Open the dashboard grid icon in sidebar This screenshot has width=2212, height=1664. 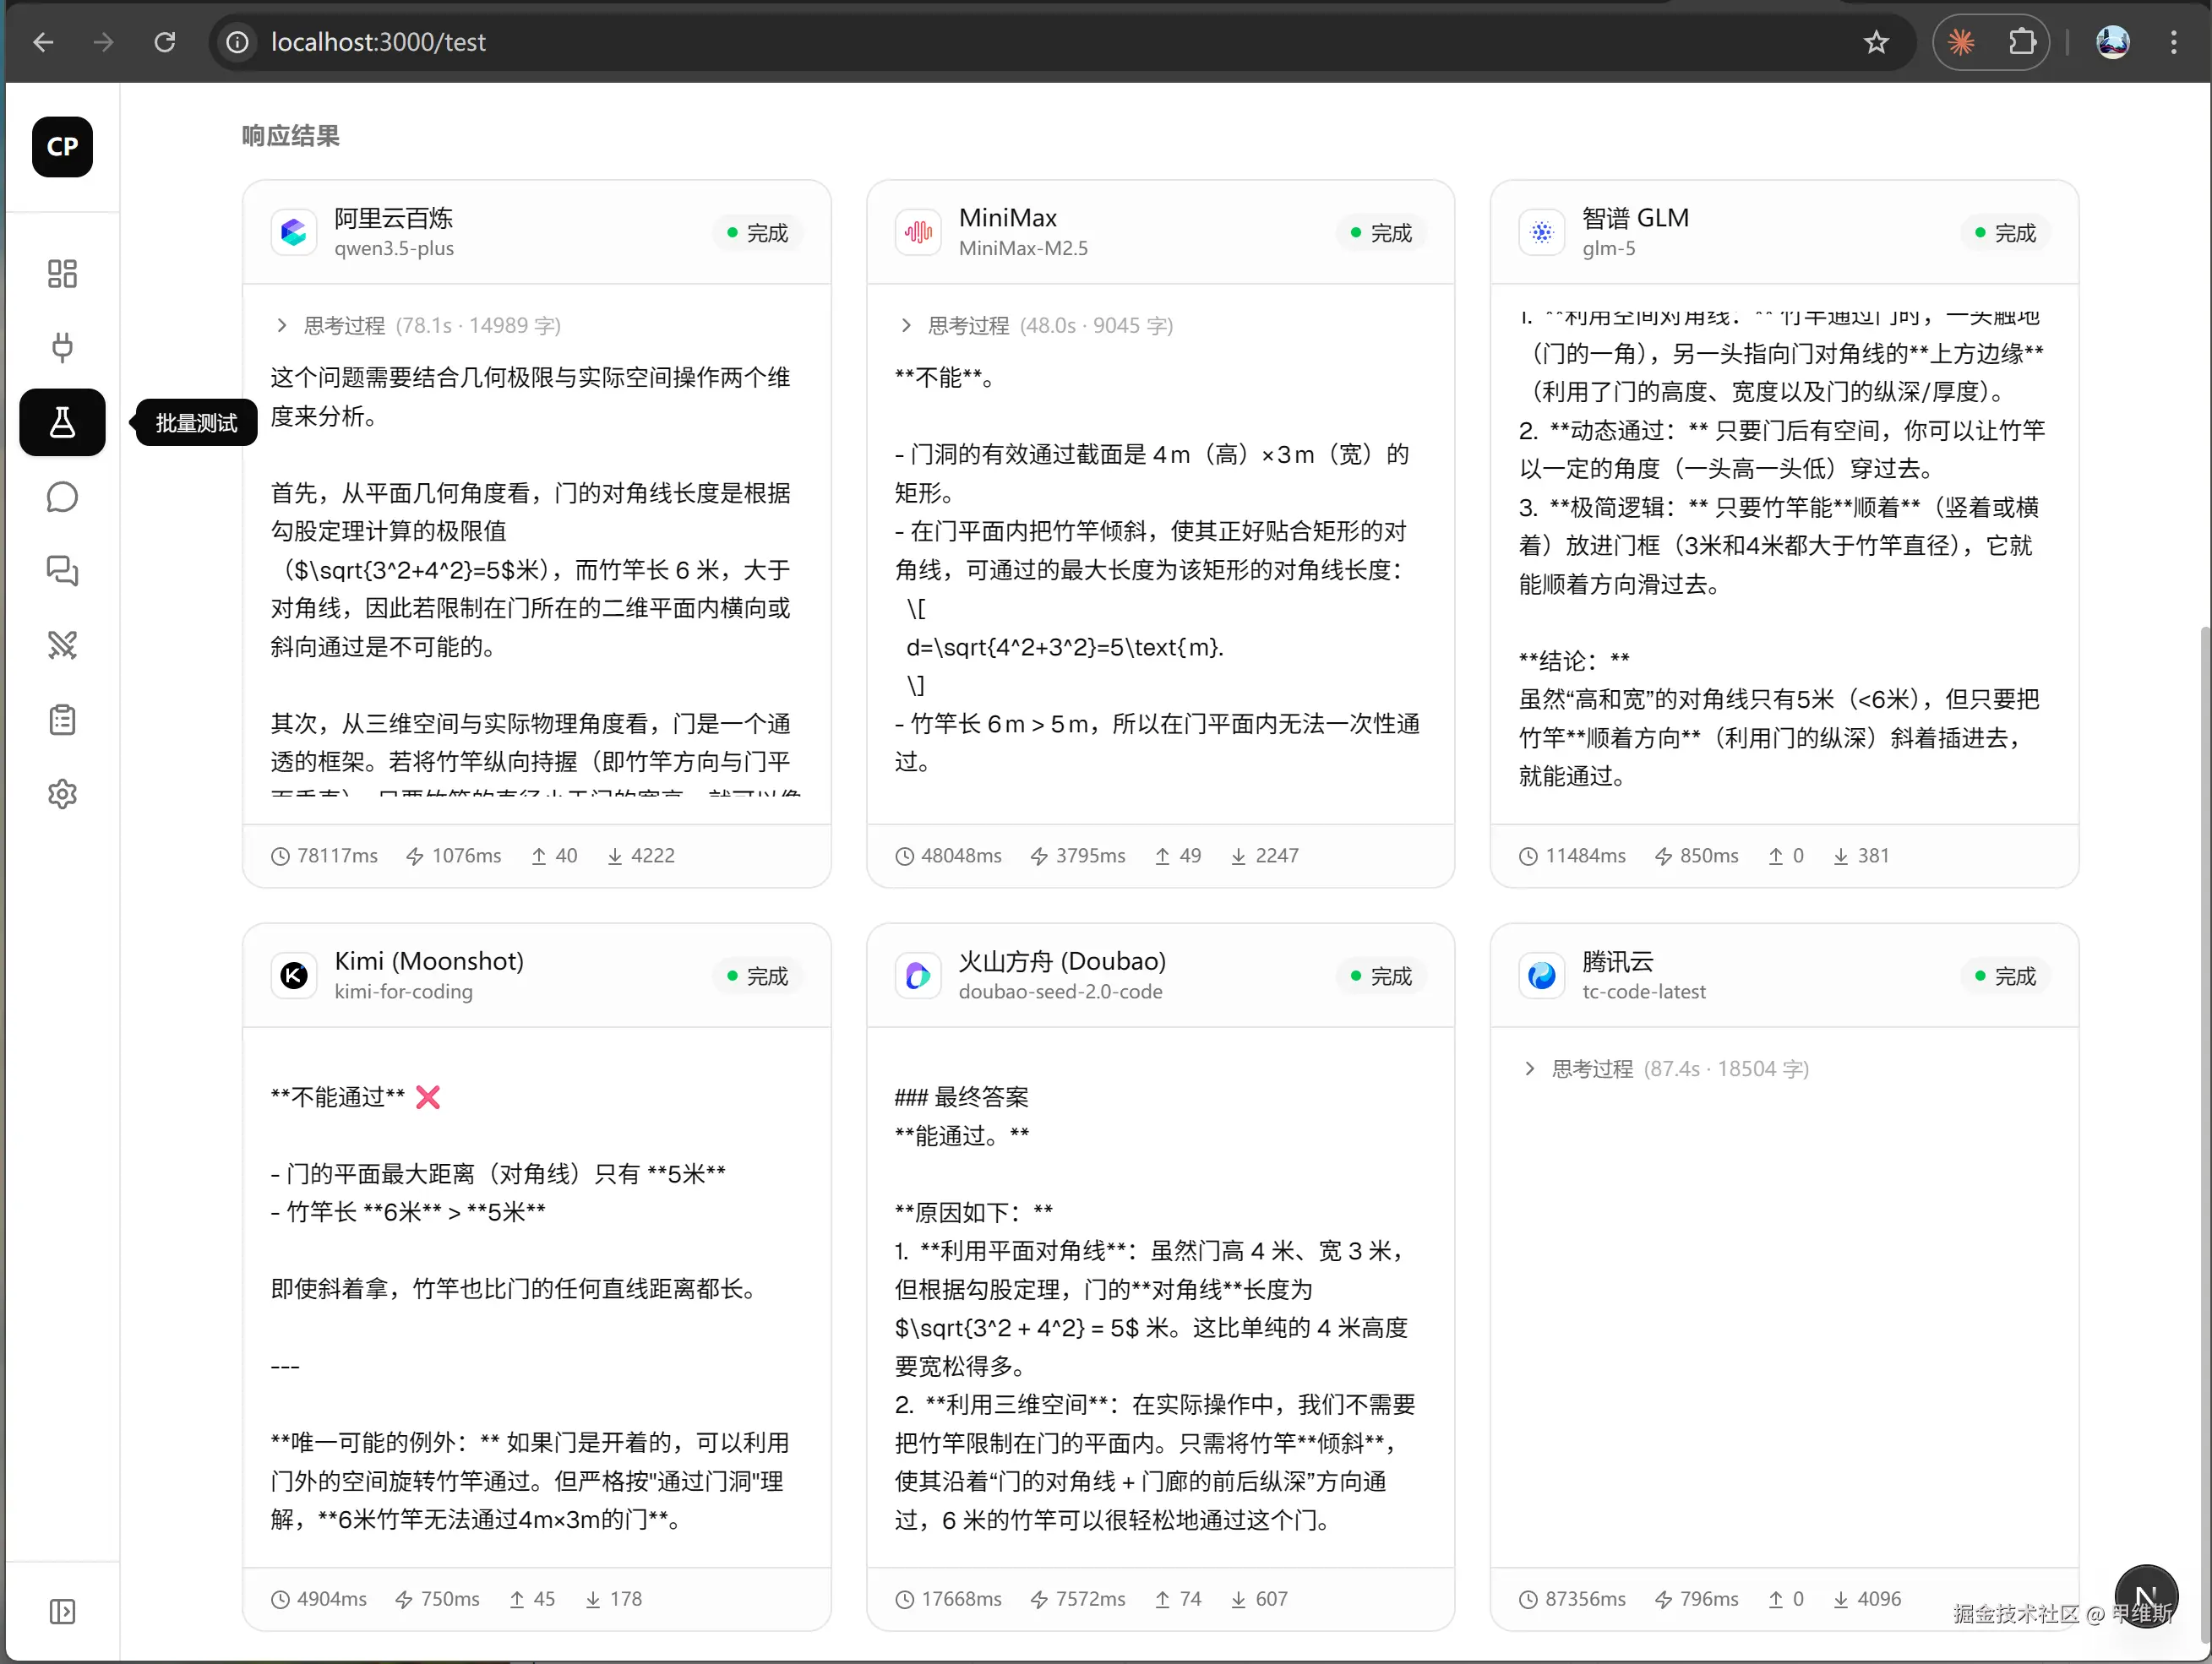(62, 273)
